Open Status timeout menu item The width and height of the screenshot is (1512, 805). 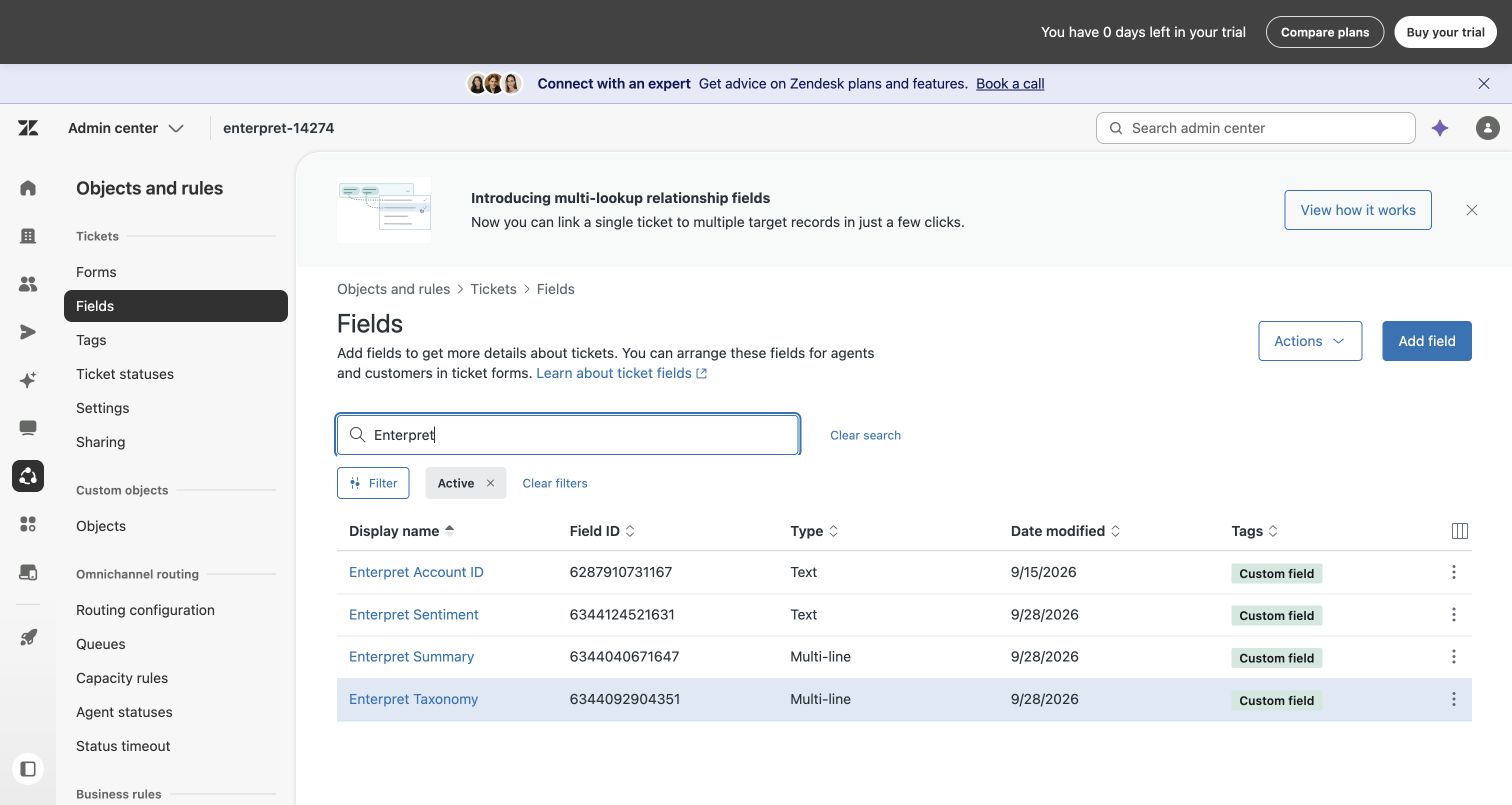[x=123, y=746]
